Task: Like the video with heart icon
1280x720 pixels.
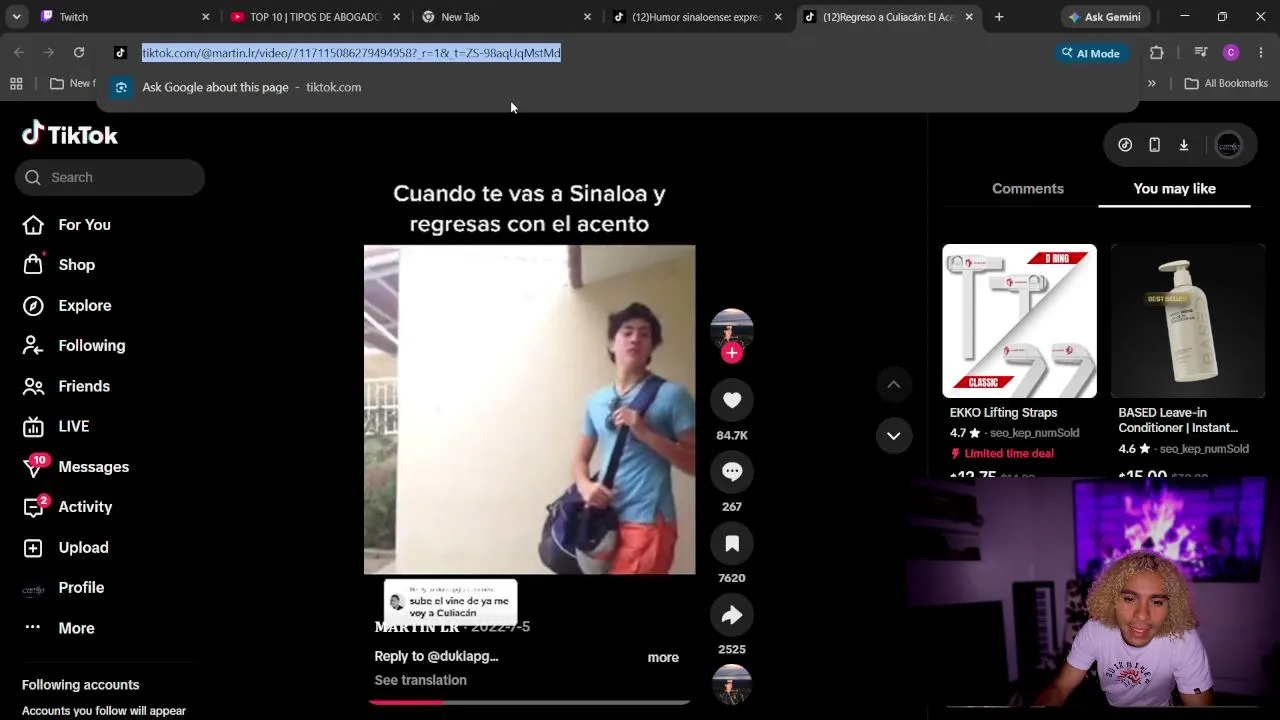Action: 732,400
